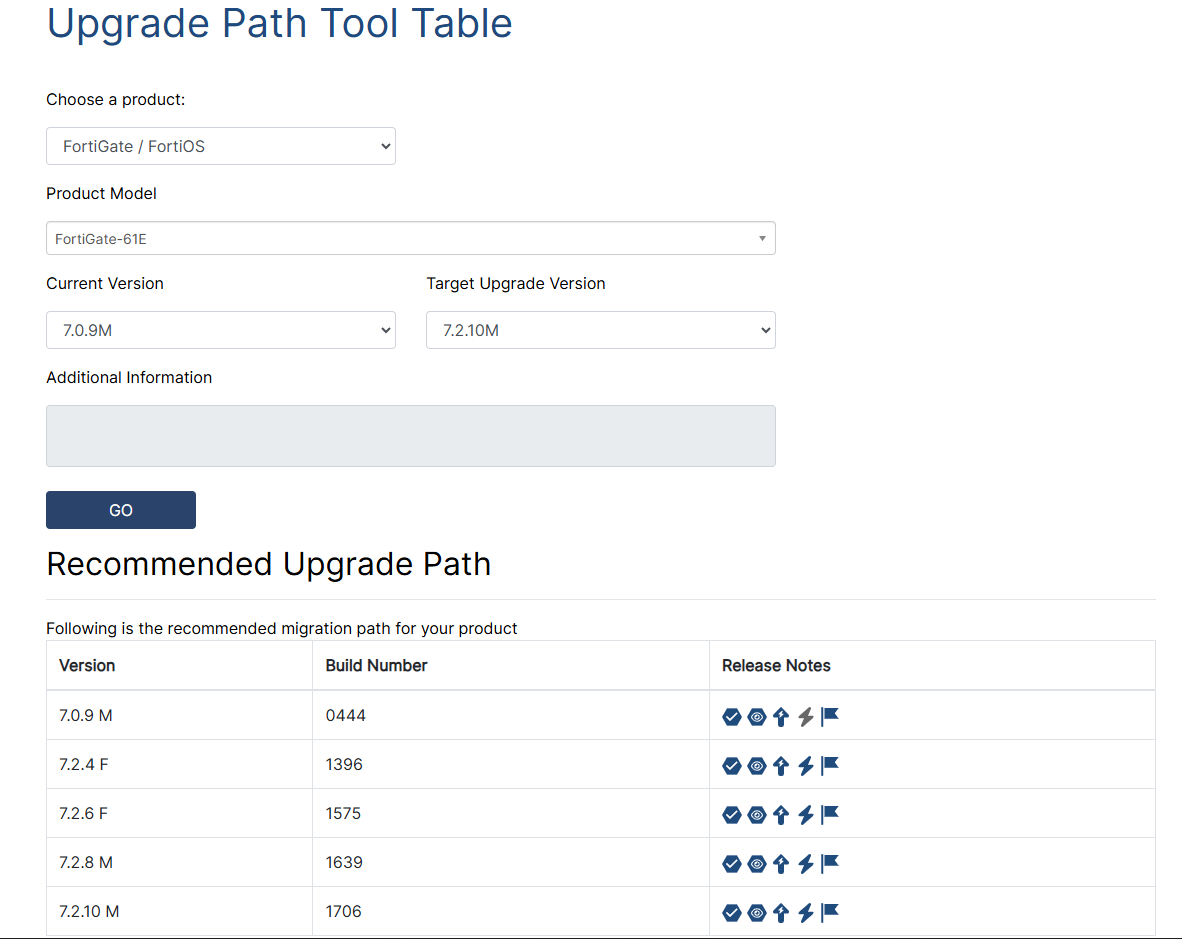Viewport: 1182px width, 939px height.
Task: Click build number 1639
Action: [x=344, y=862]
